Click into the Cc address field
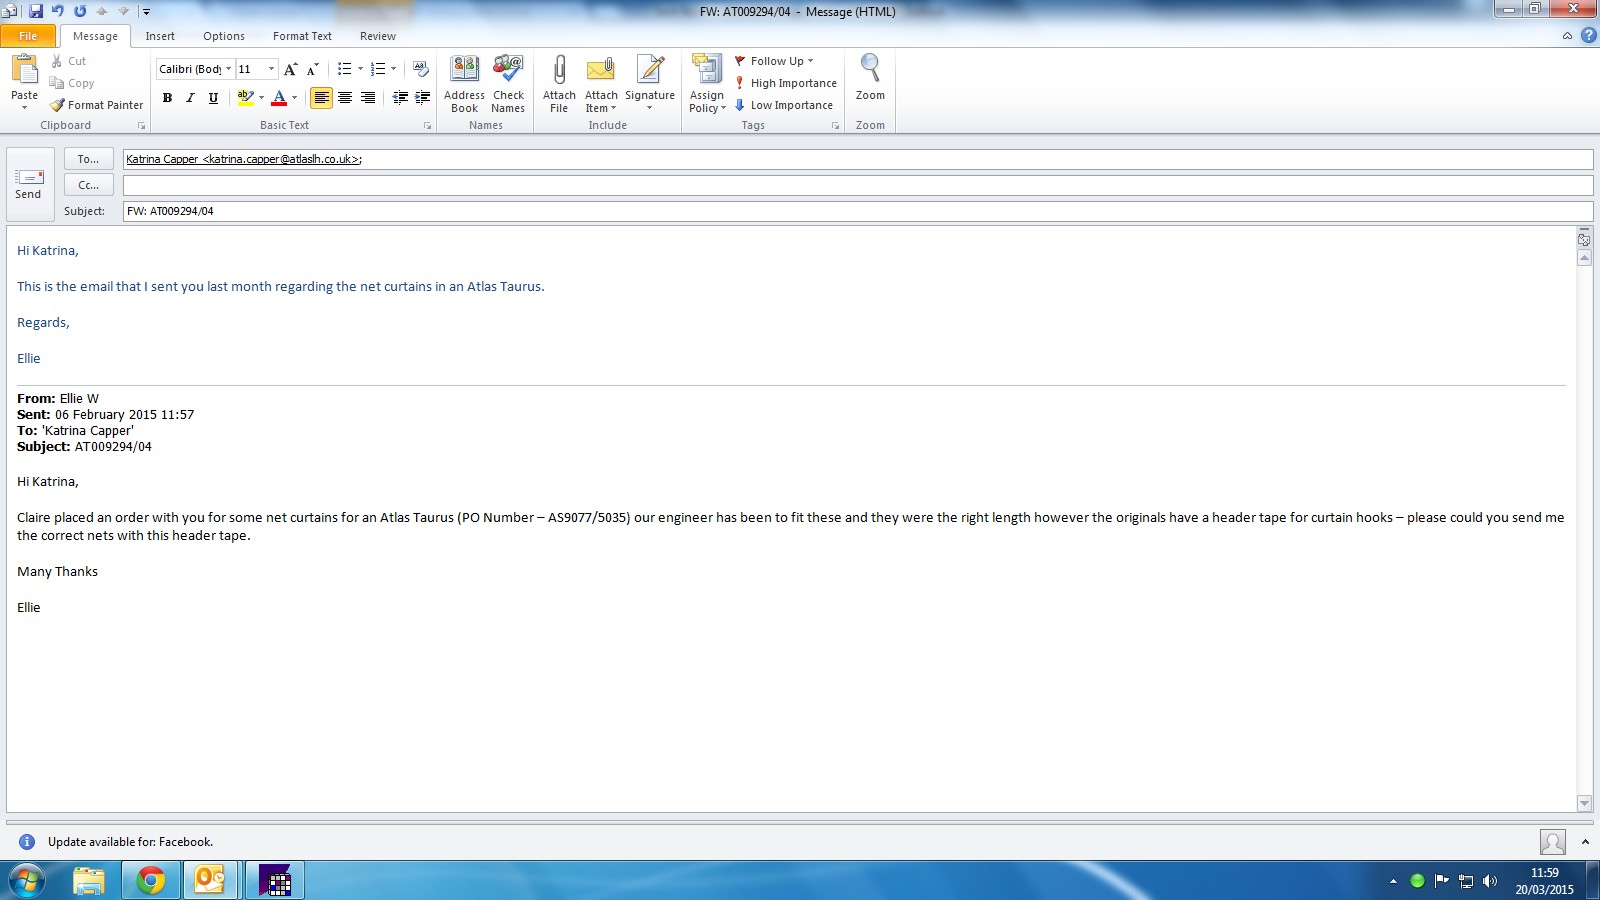Screen dimensions: 1600x900 coord(858,185)
